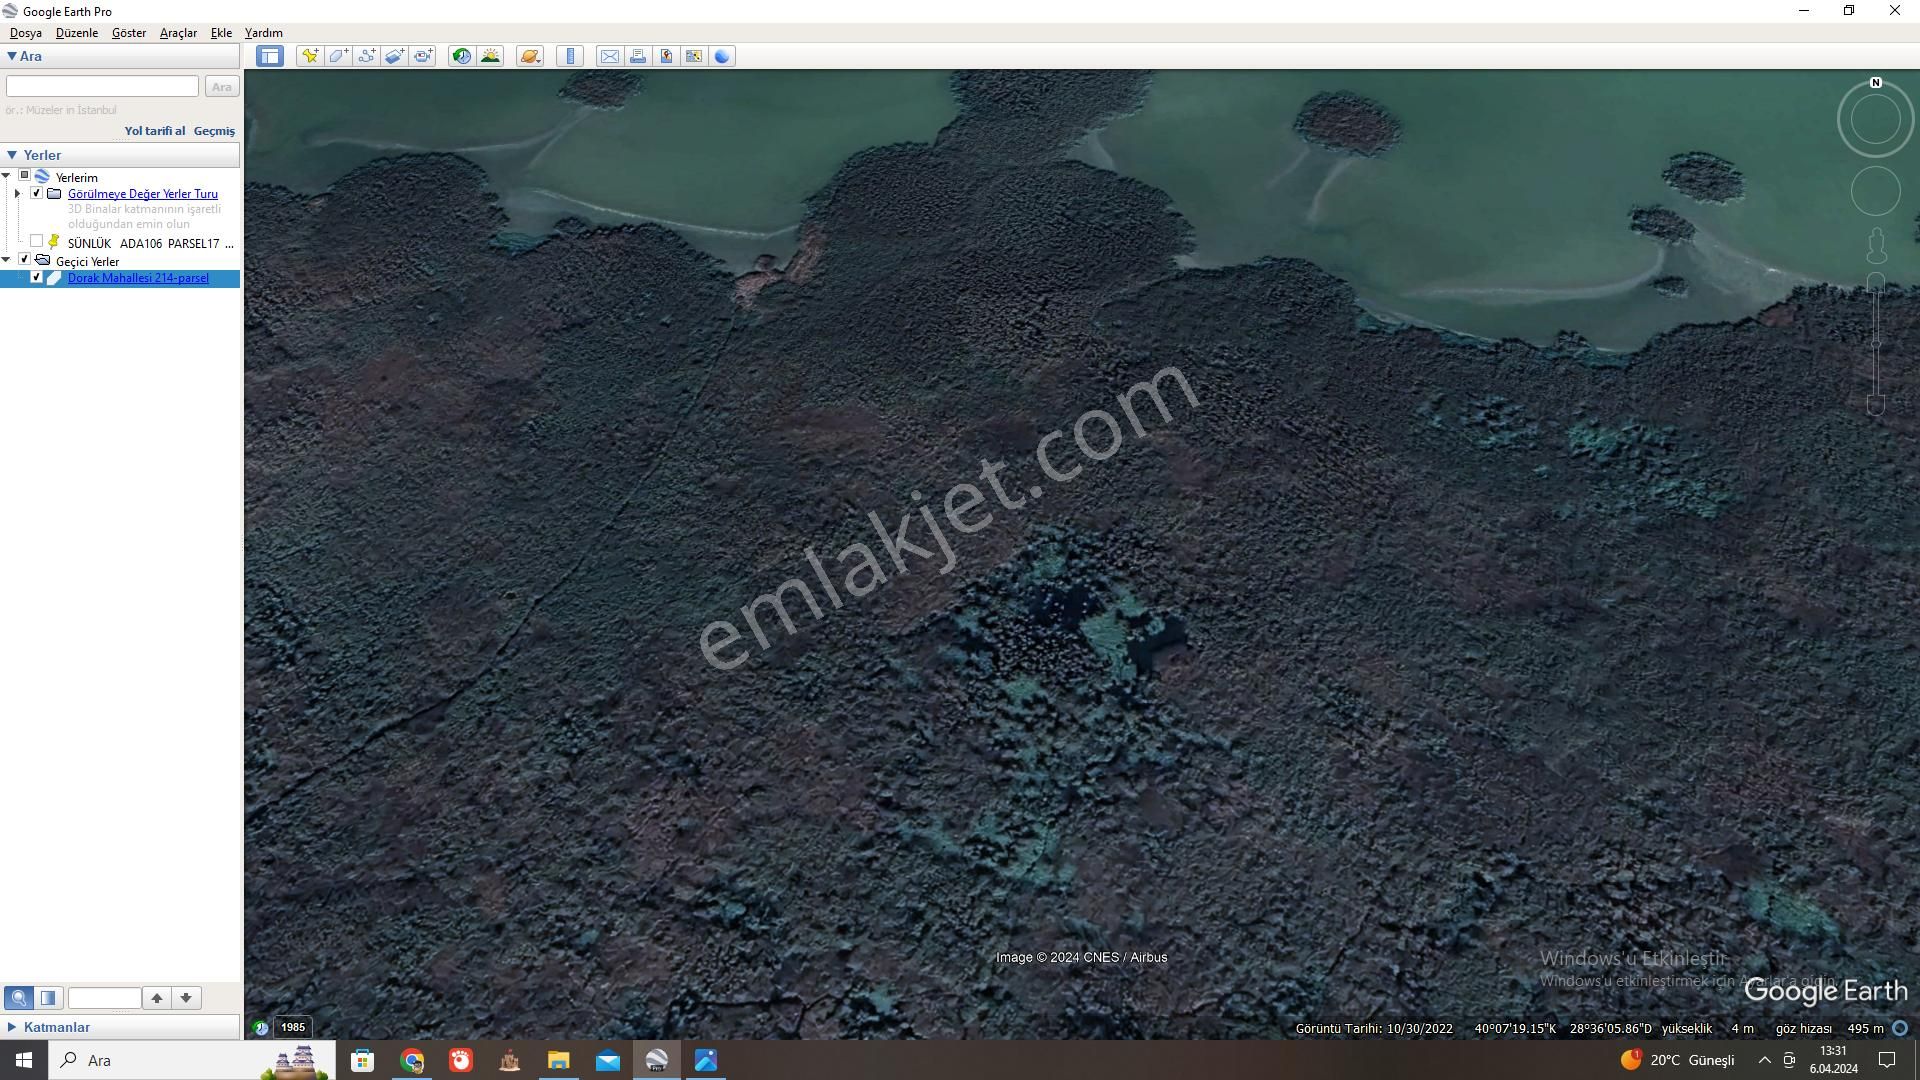
Task: Open the Araçlar menu
Action: [178, 33]
